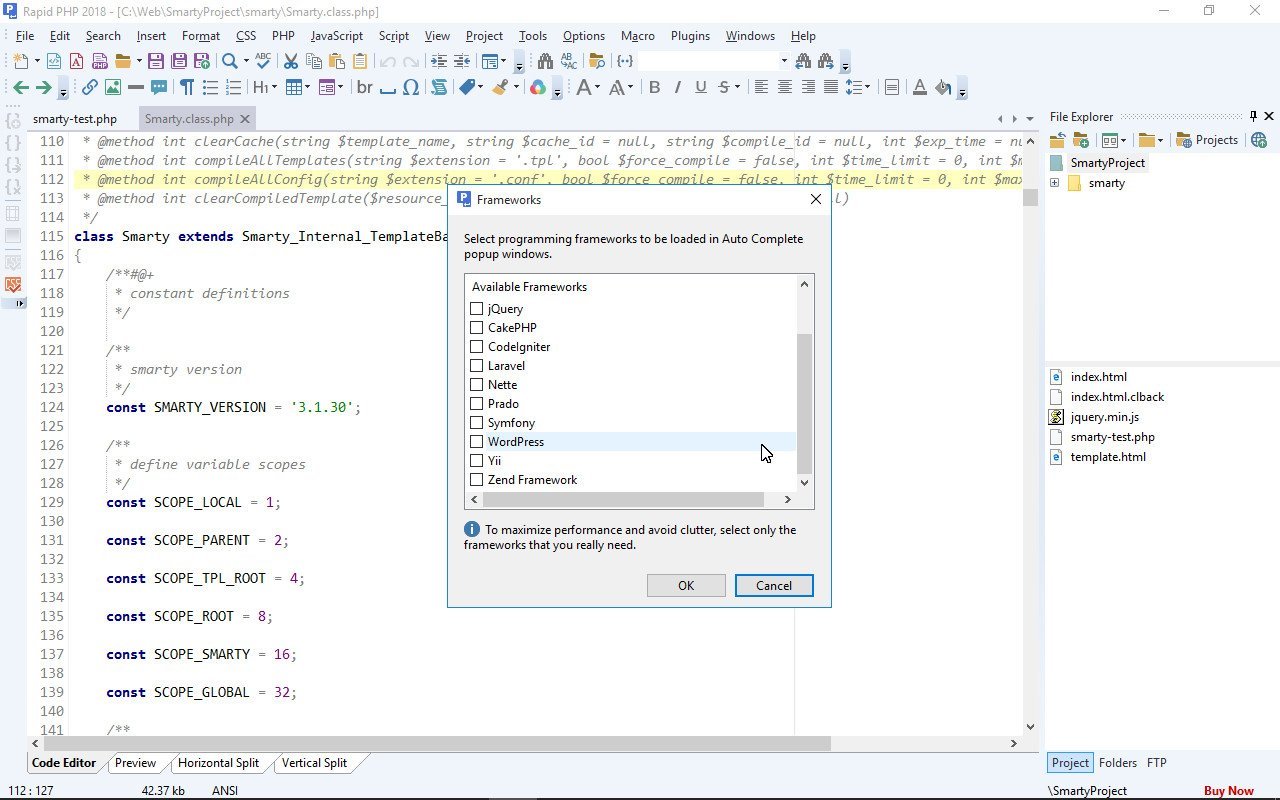This screenshot has width=1280, height=800.
Task: Open the PHP menu
Action: point(283,35)
